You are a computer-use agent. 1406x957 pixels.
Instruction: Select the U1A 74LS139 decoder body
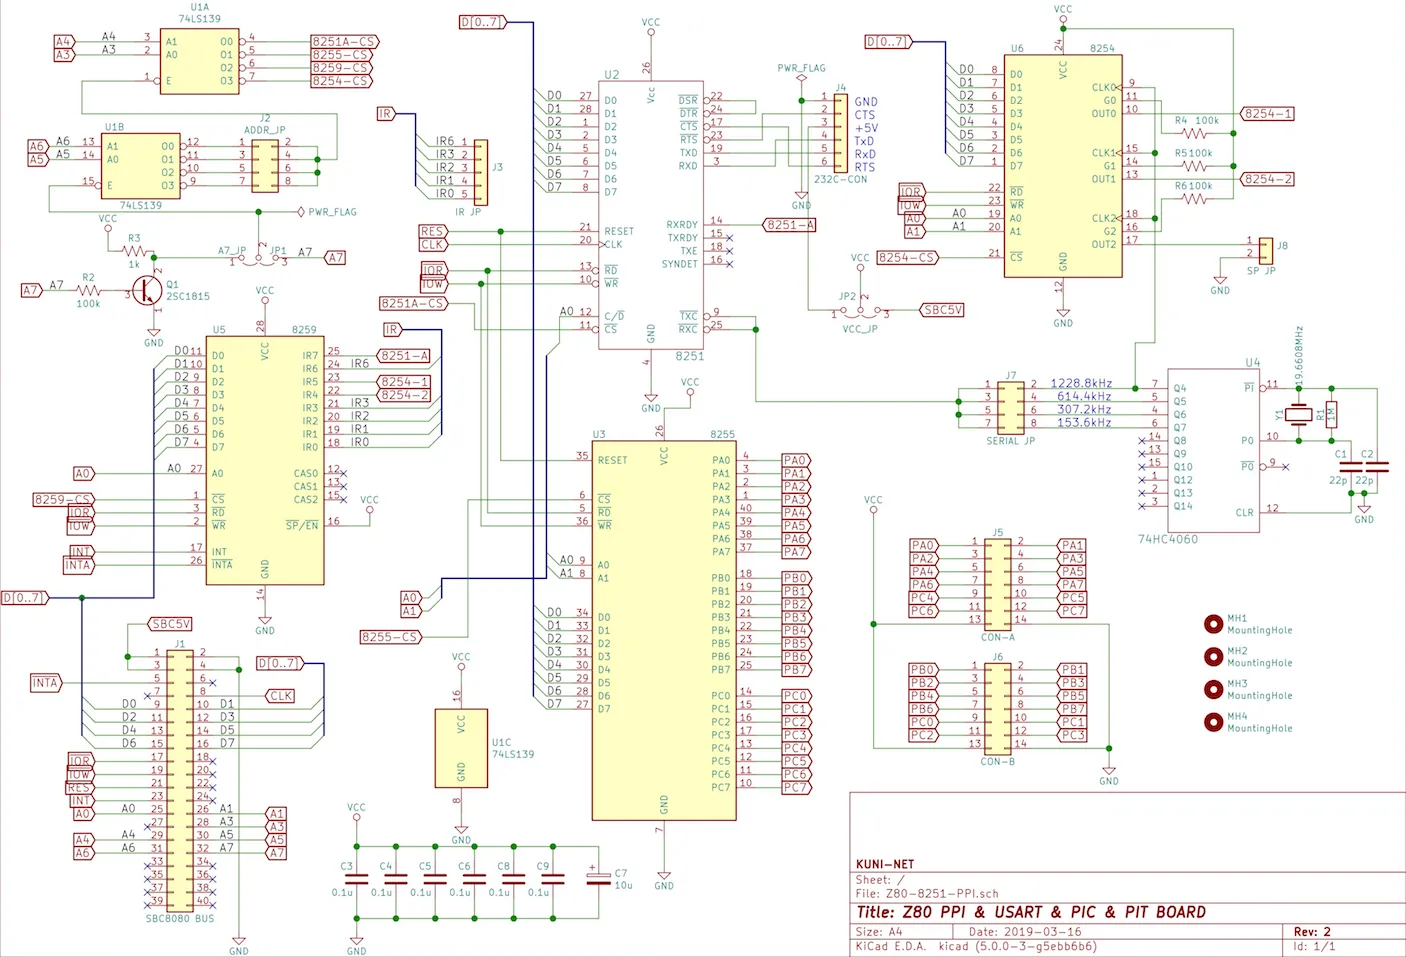[200, 61]
